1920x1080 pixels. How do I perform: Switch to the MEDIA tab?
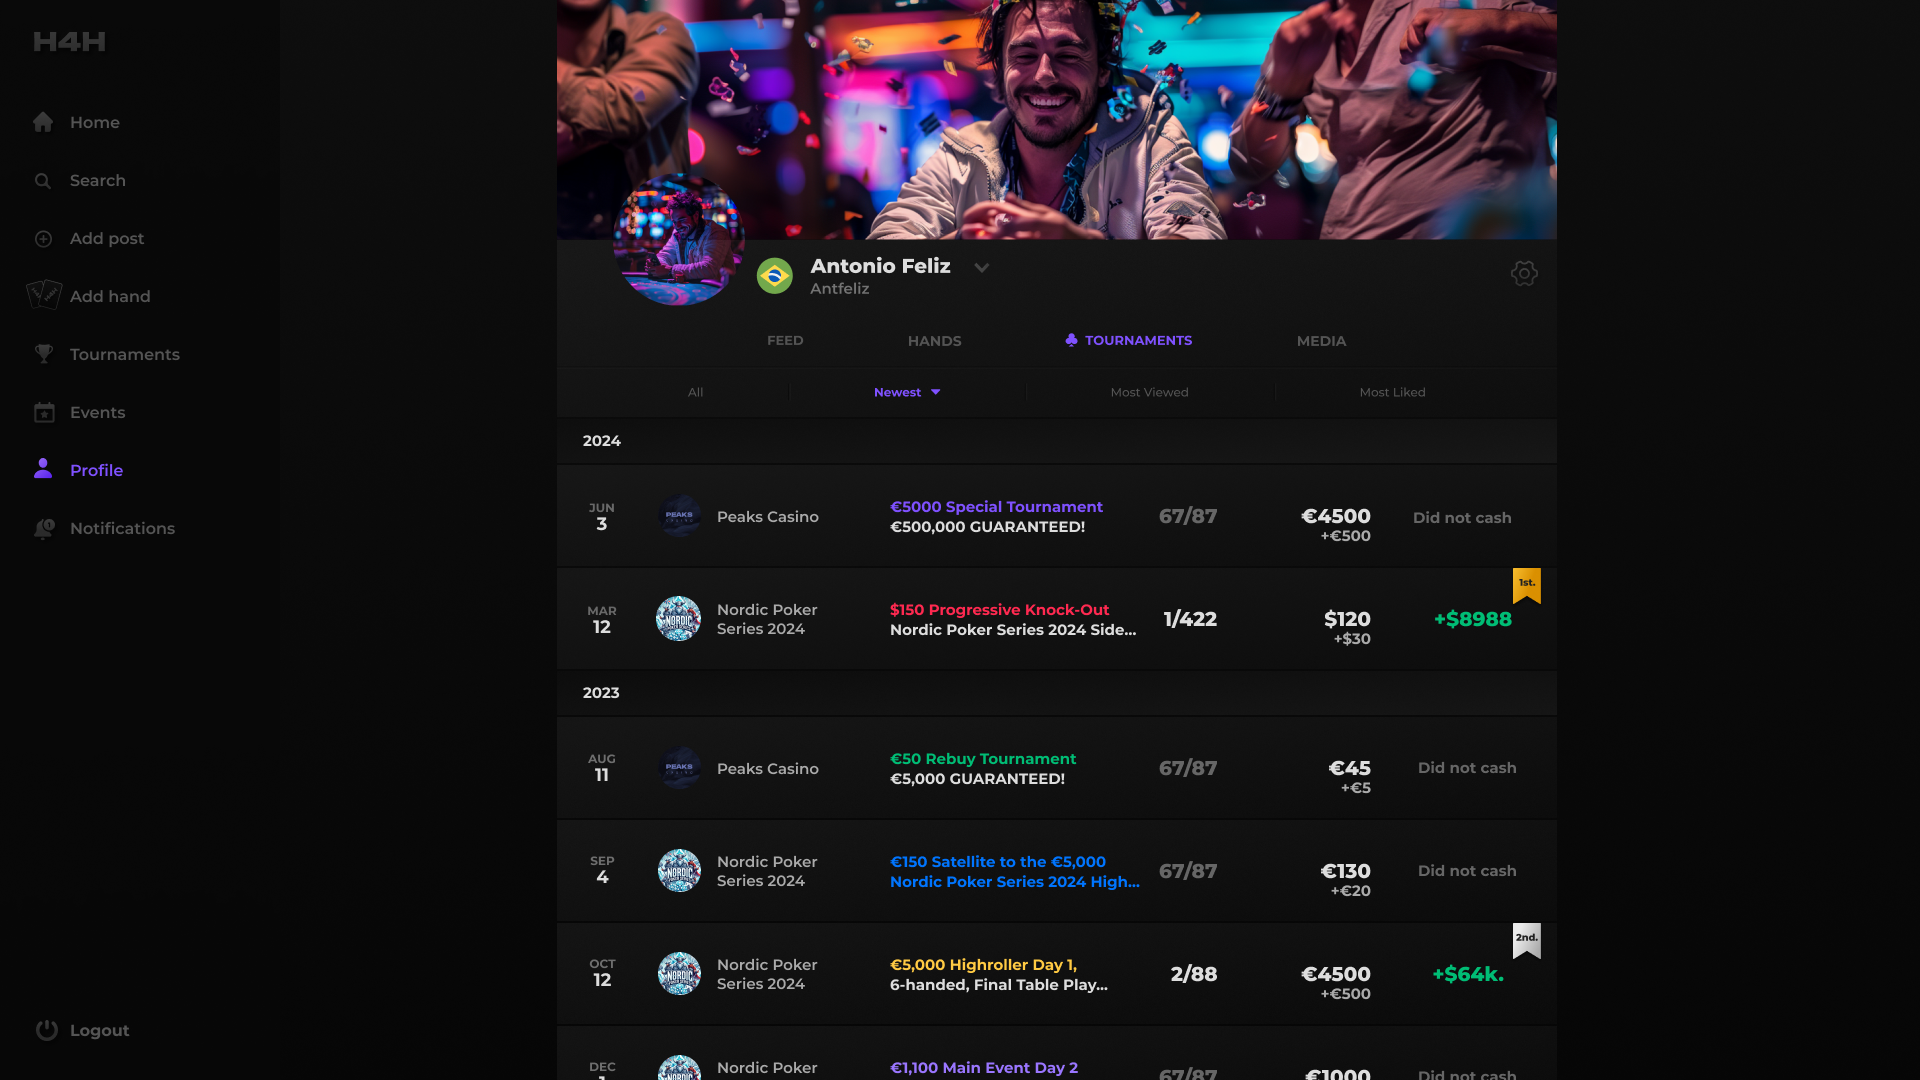[1320, 341]
